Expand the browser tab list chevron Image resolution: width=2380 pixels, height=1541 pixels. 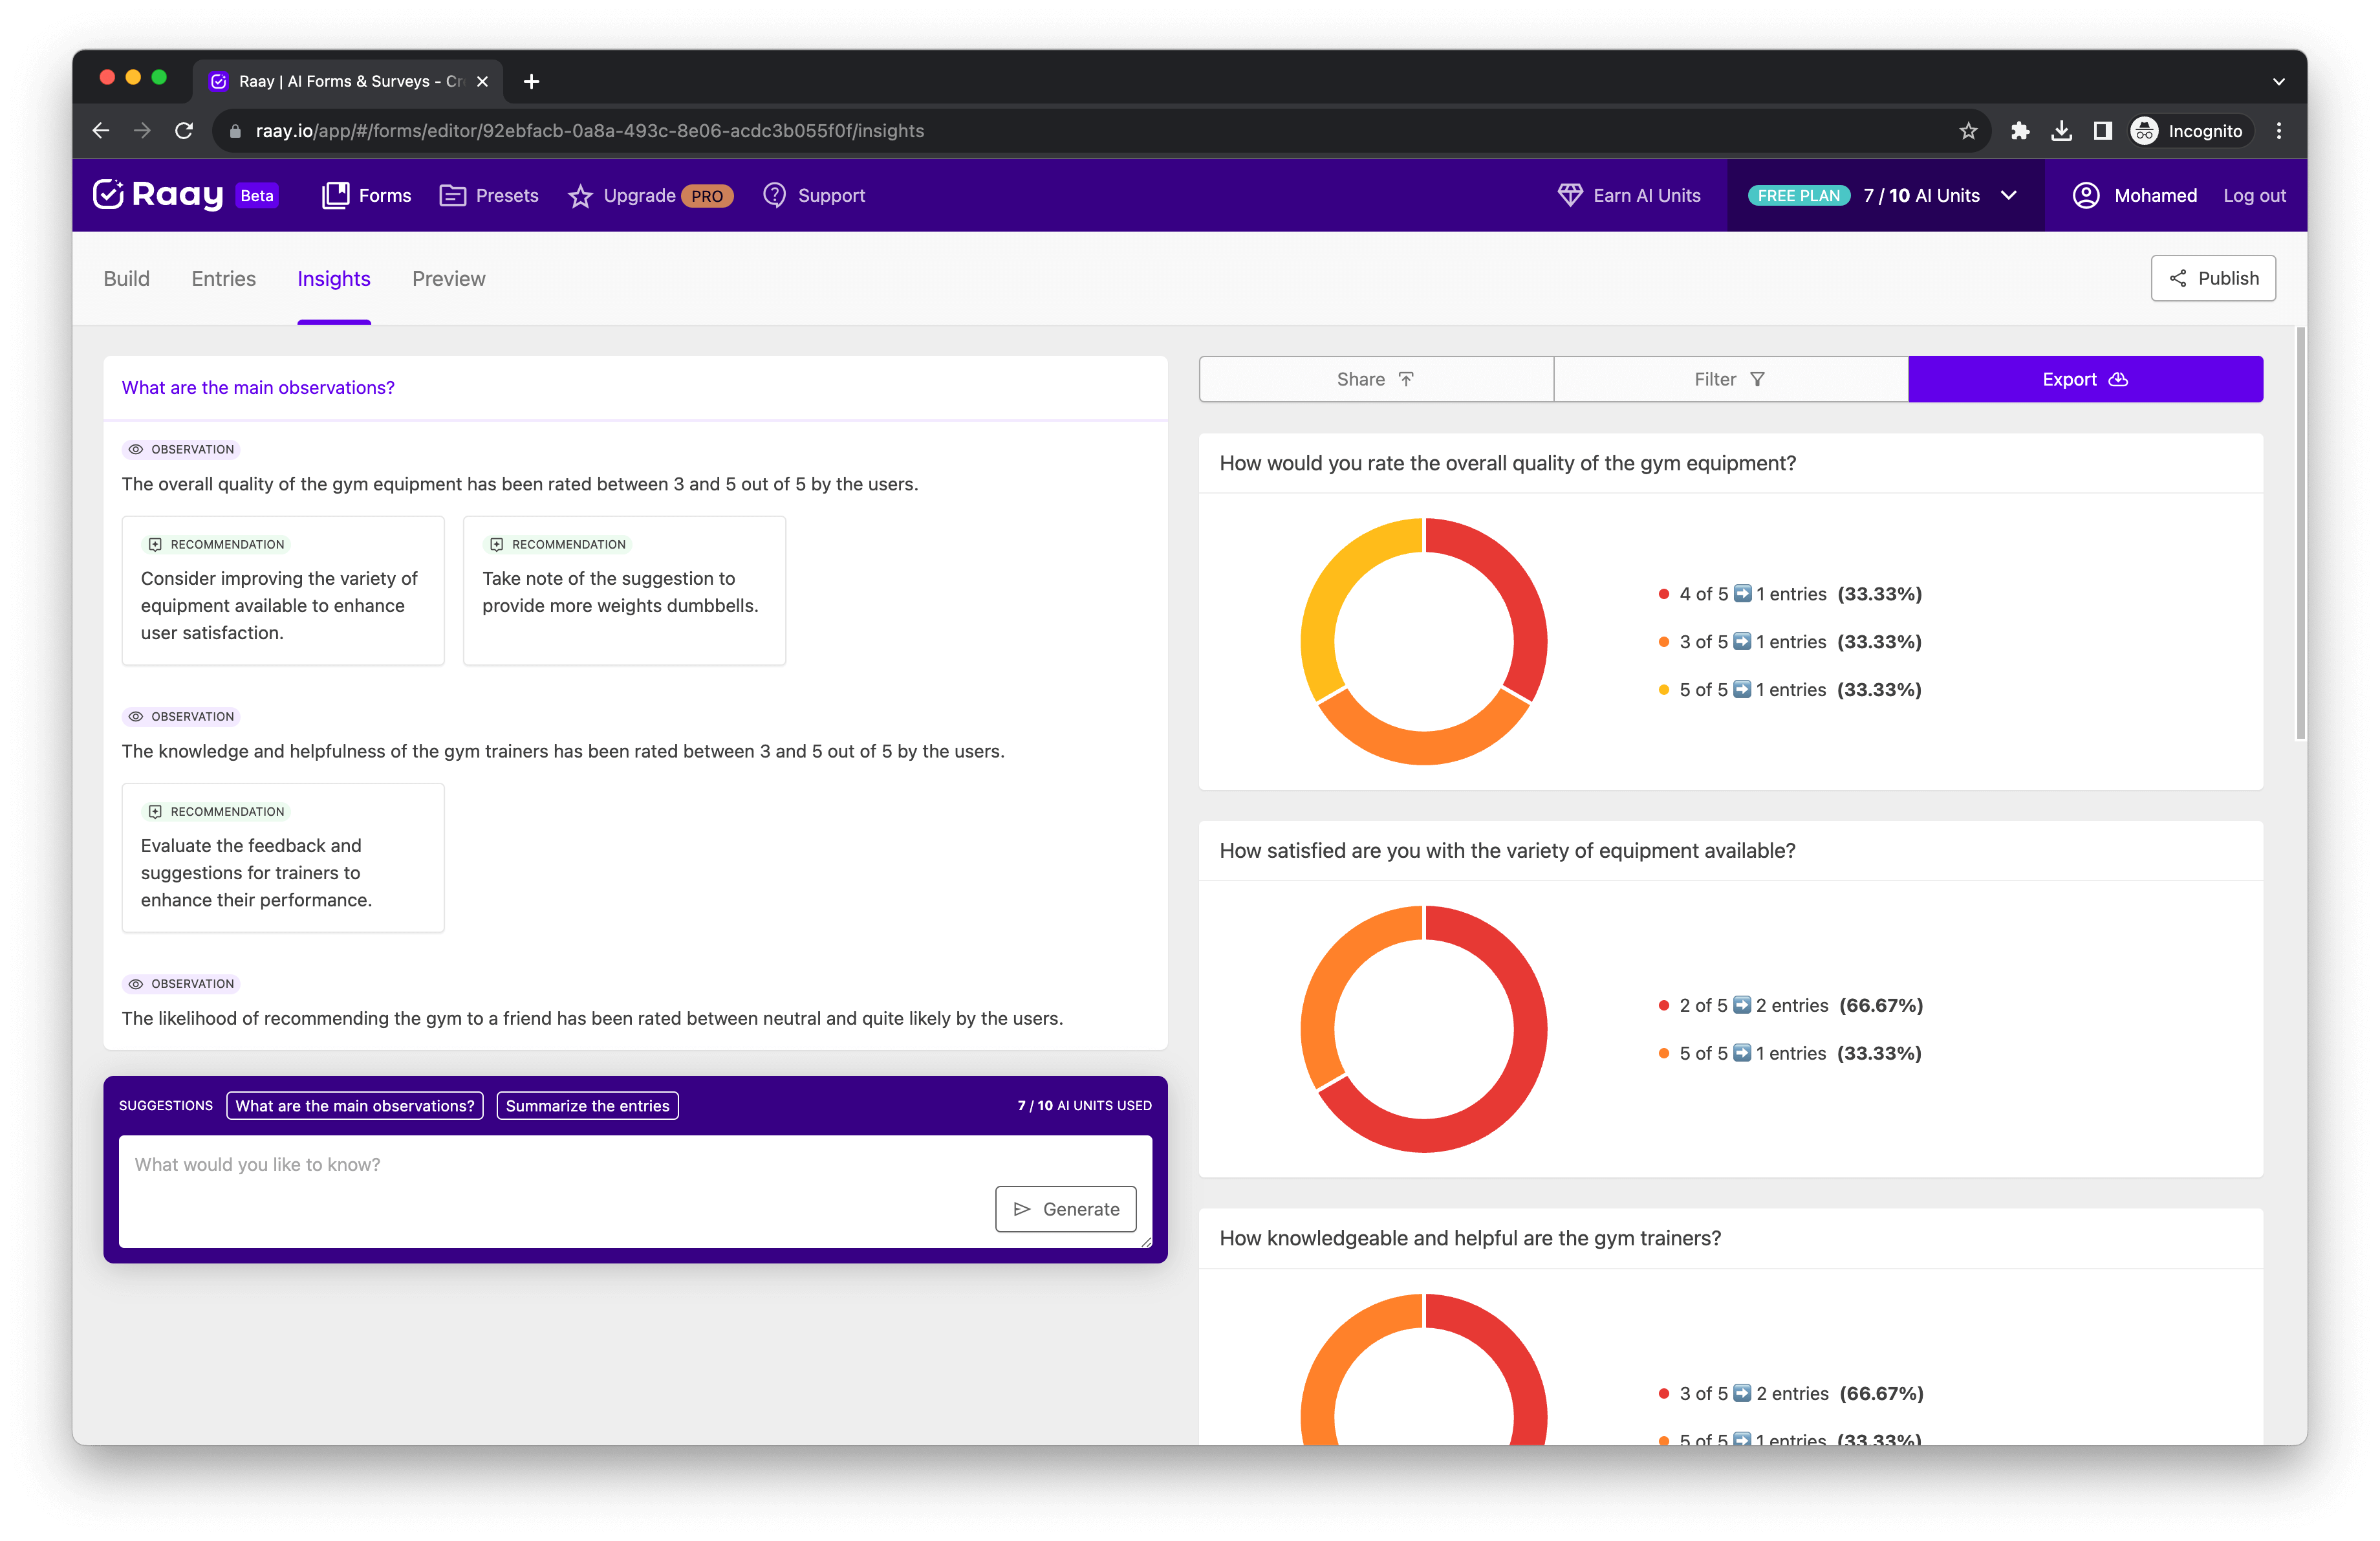tap(2278, 81)
